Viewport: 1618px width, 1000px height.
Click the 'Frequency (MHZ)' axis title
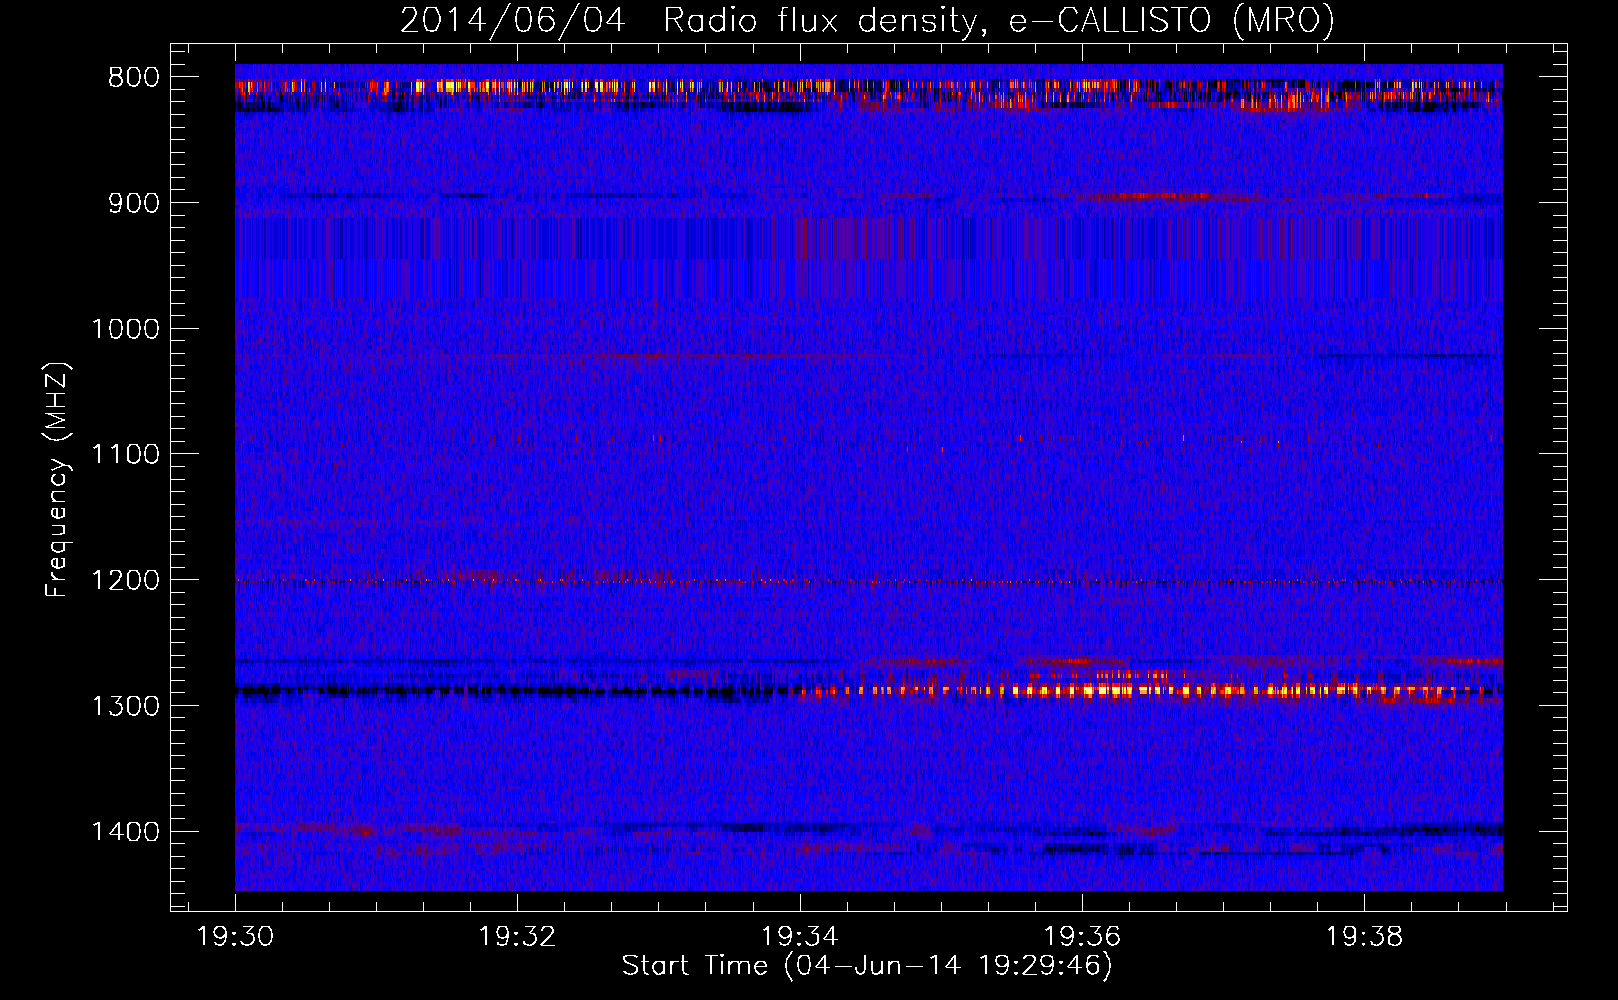[x=57, y=480]
